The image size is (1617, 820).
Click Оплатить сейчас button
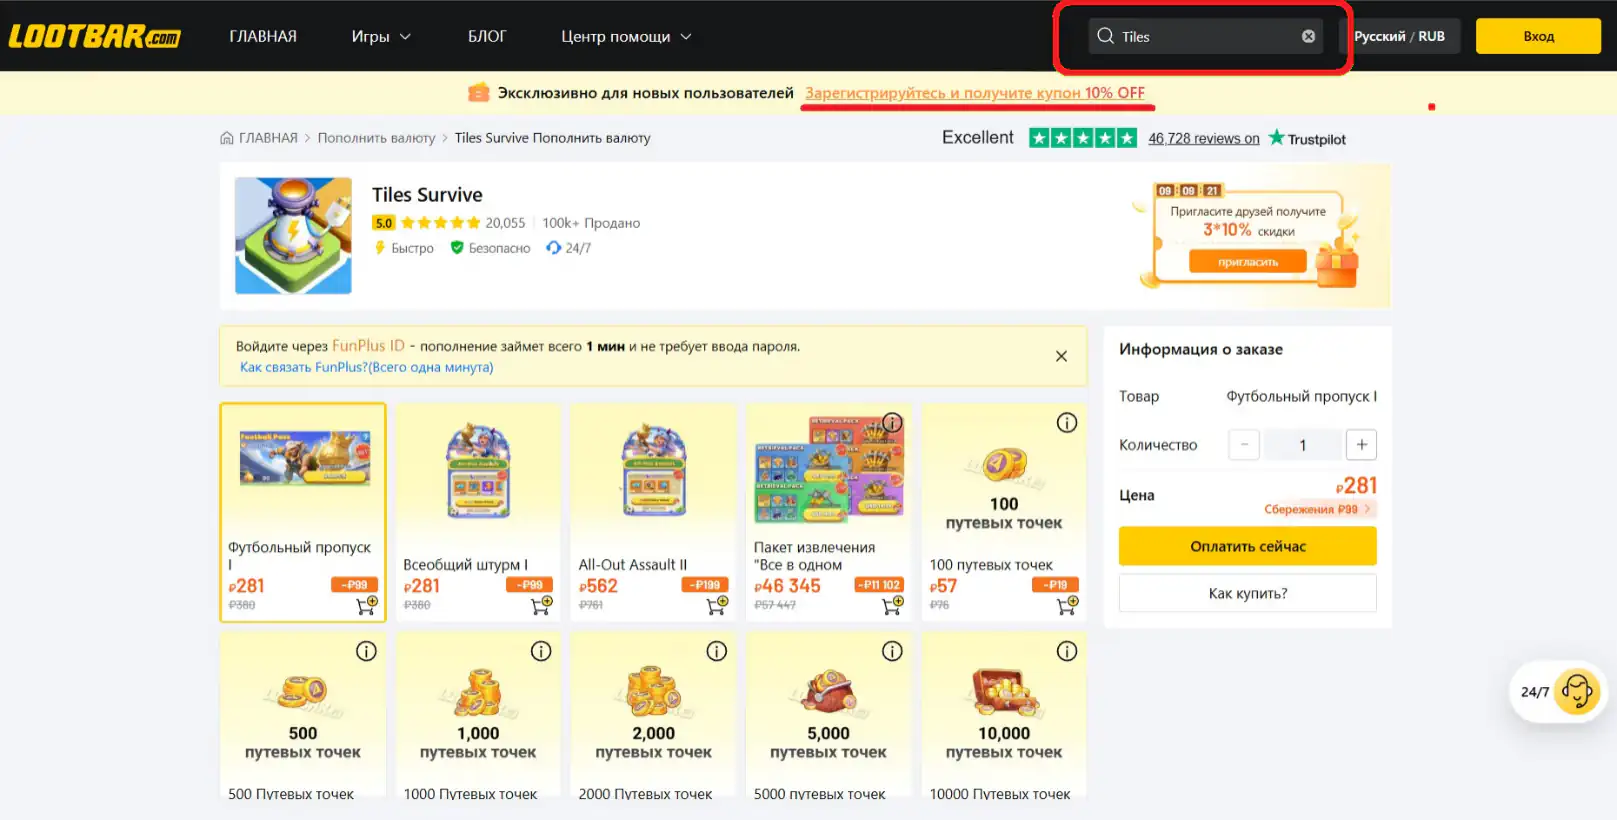pos(1247,546)
